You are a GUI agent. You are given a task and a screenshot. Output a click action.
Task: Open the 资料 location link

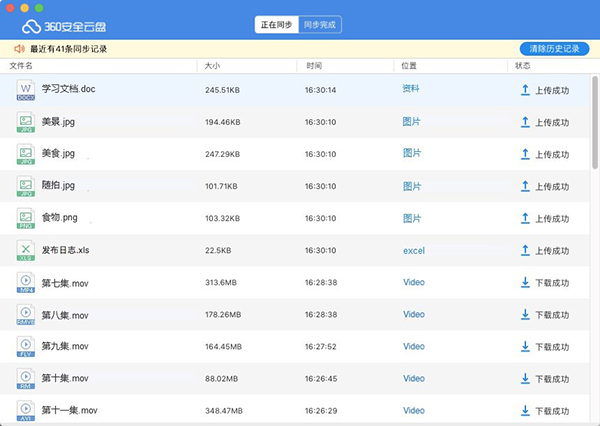click(411, 89)
